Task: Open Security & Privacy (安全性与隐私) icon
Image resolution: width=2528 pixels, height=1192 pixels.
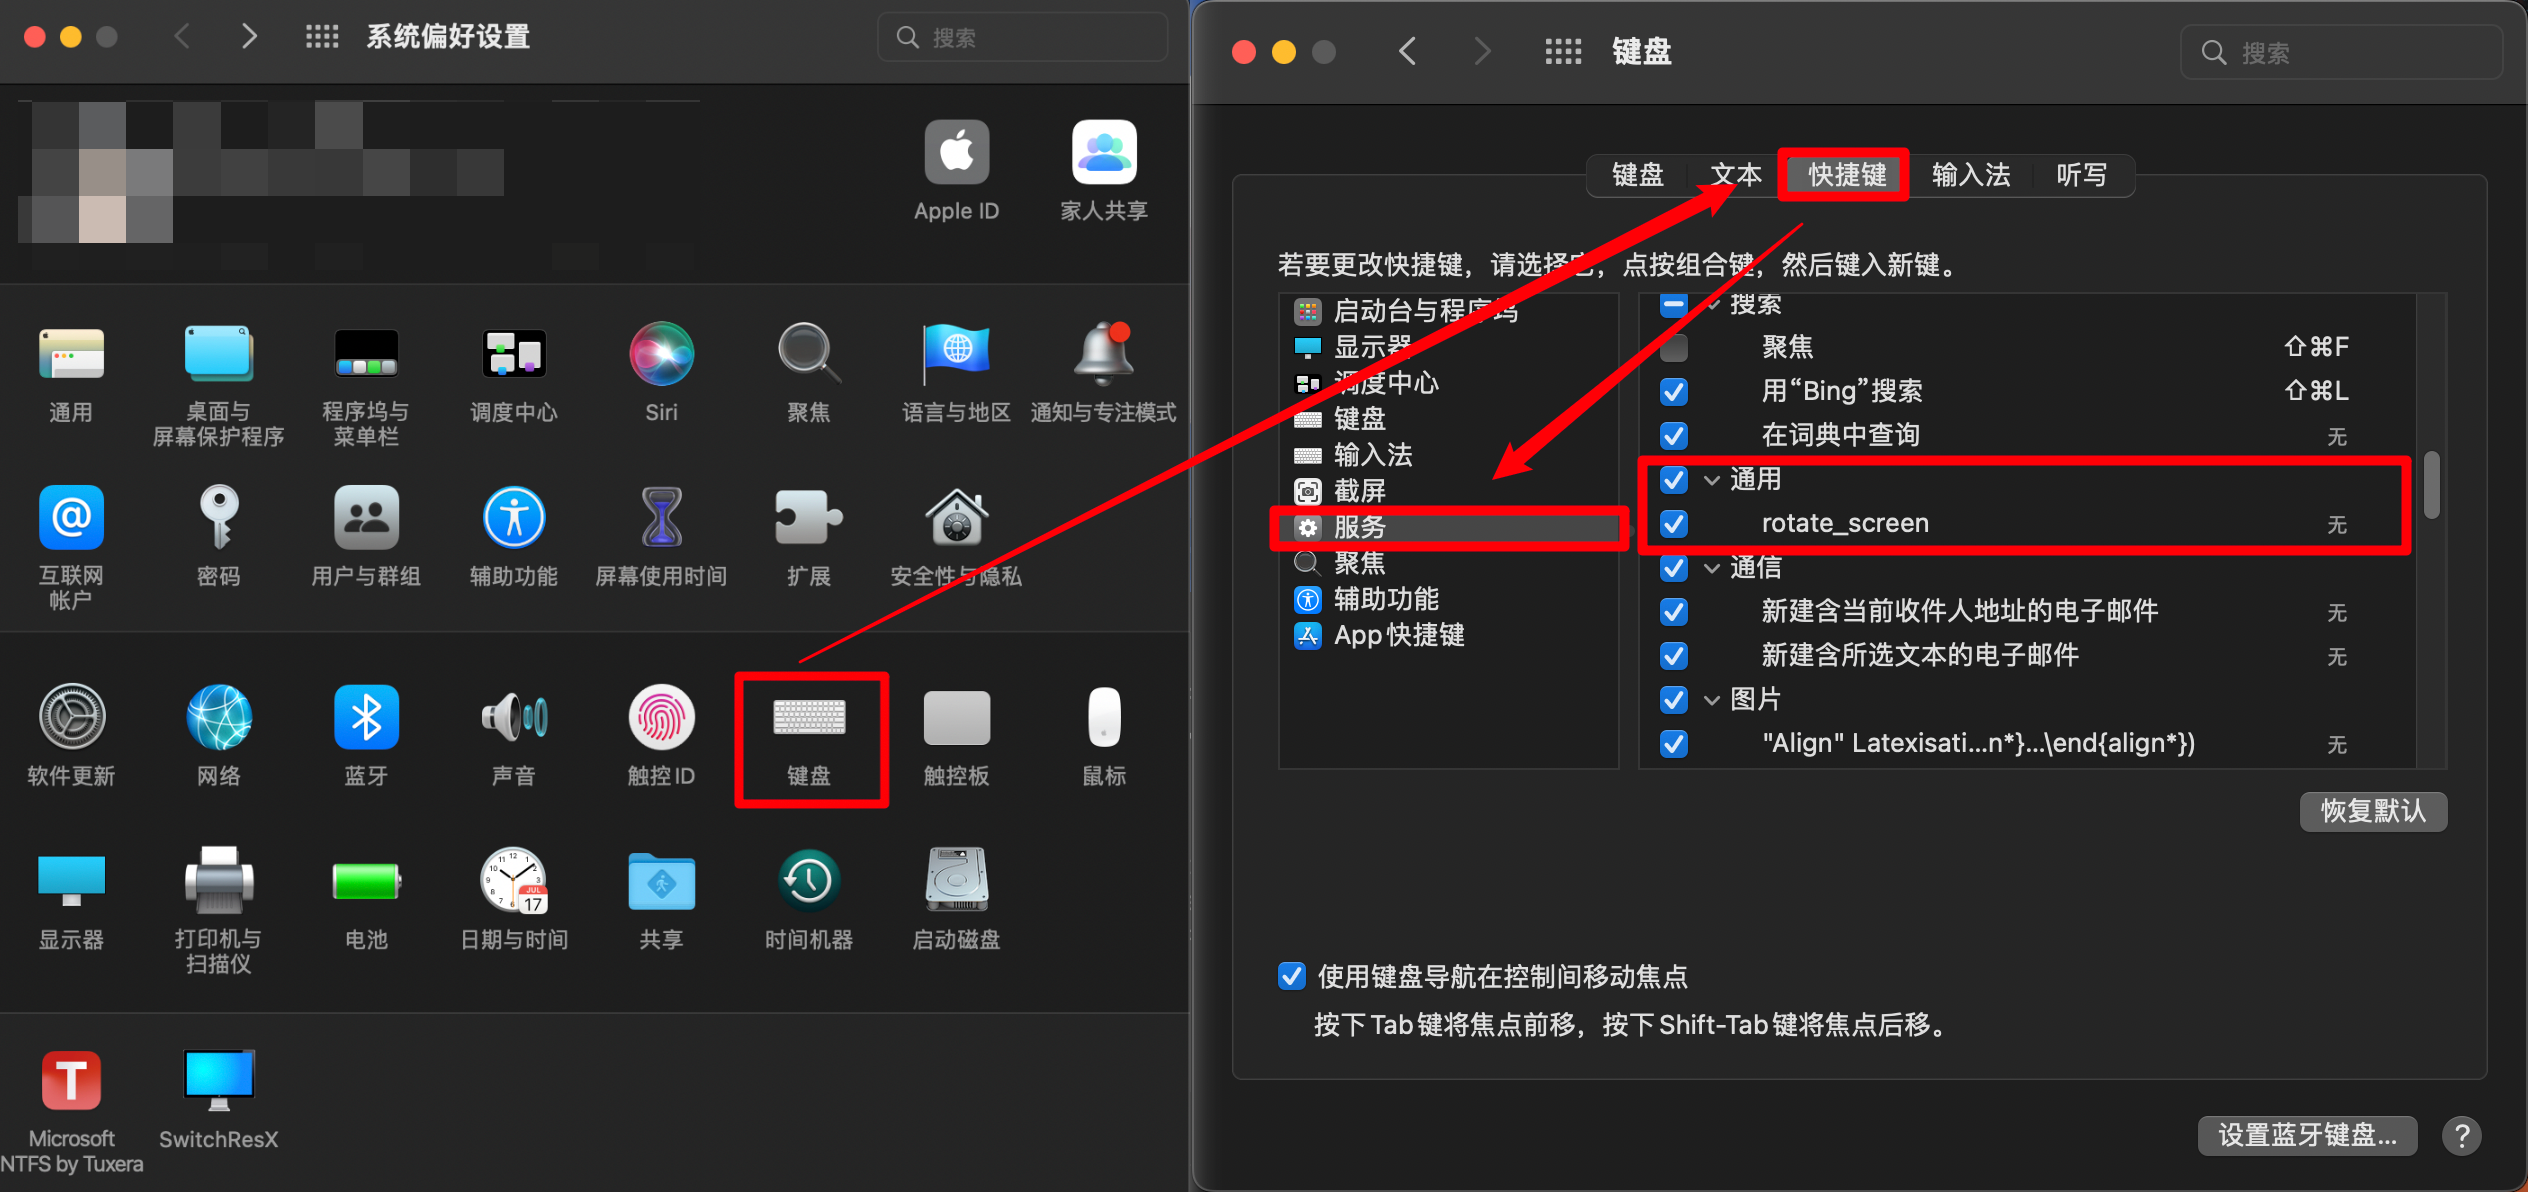Action: (956, 518)
